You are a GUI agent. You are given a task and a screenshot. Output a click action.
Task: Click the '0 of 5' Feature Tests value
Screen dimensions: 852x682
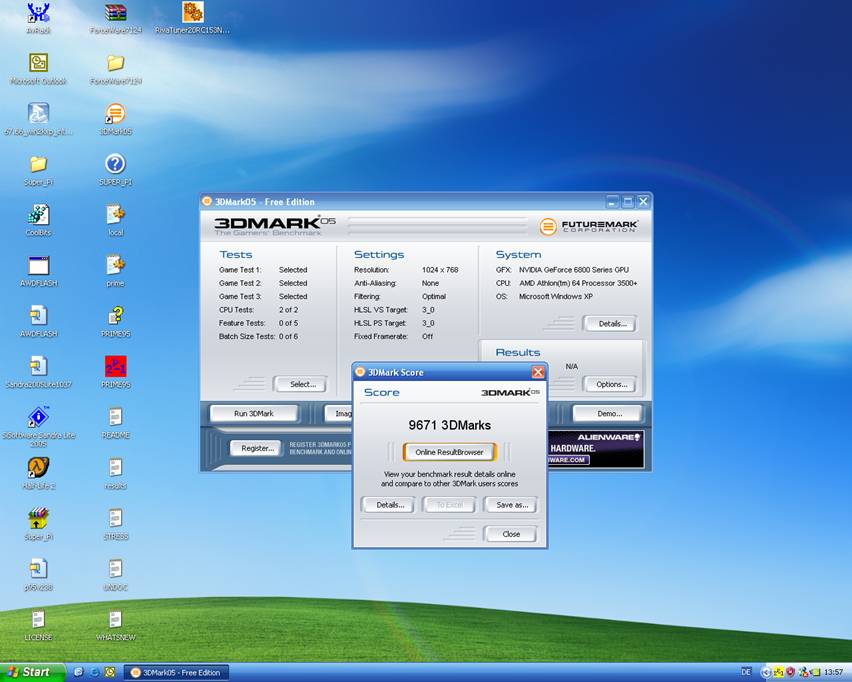point(289,323)
